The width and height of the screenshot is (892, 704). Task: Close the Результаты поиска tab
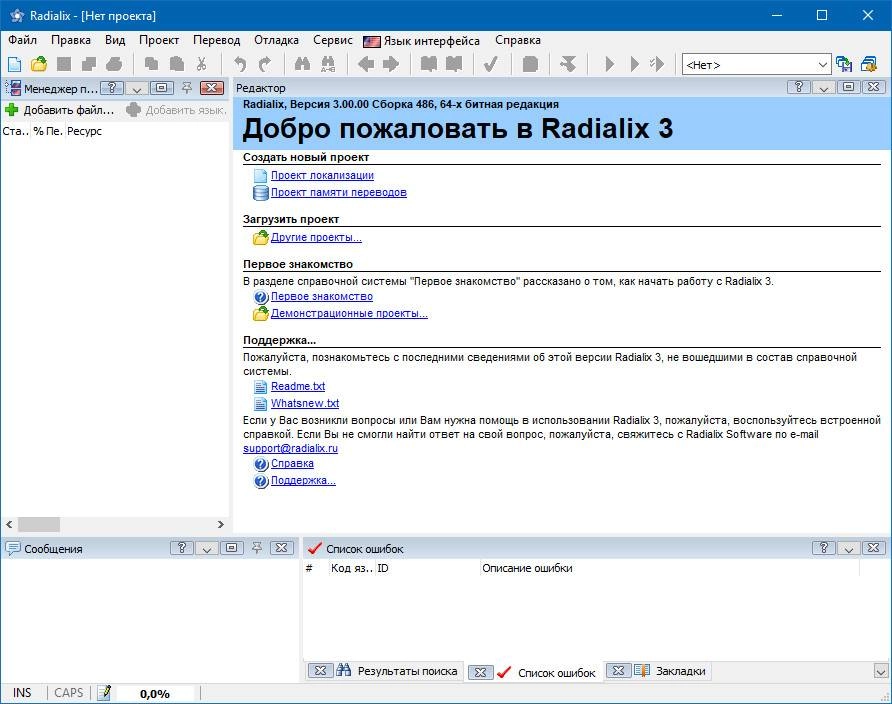coord(320,670)
